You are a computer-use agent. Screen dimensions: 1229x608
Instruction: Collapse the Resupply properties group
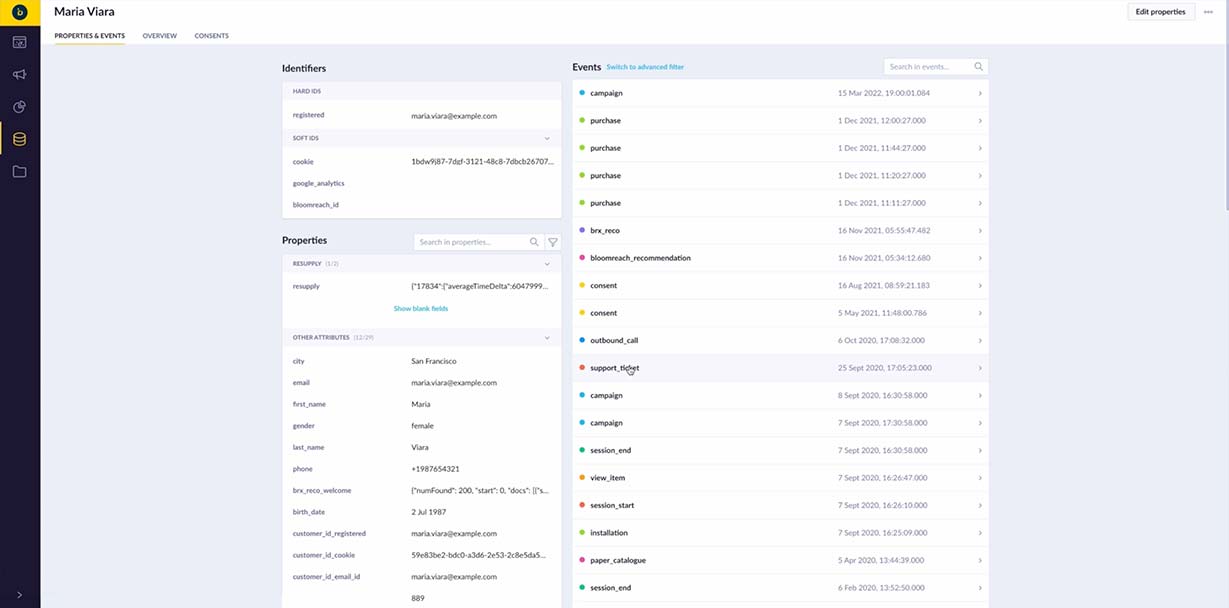point(547,264)
